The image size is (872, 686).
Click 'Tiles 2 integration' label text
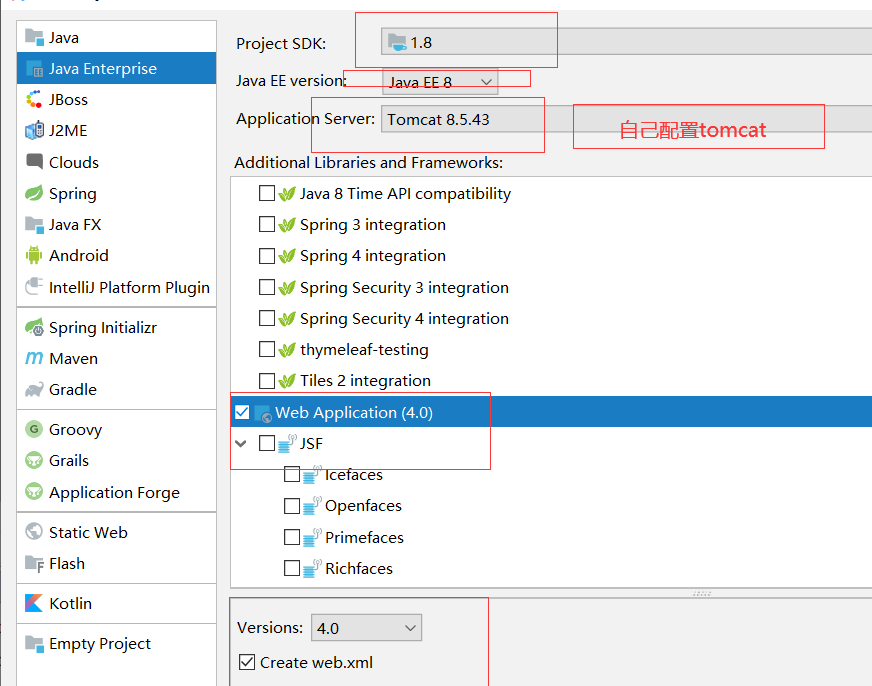(365, 381)
